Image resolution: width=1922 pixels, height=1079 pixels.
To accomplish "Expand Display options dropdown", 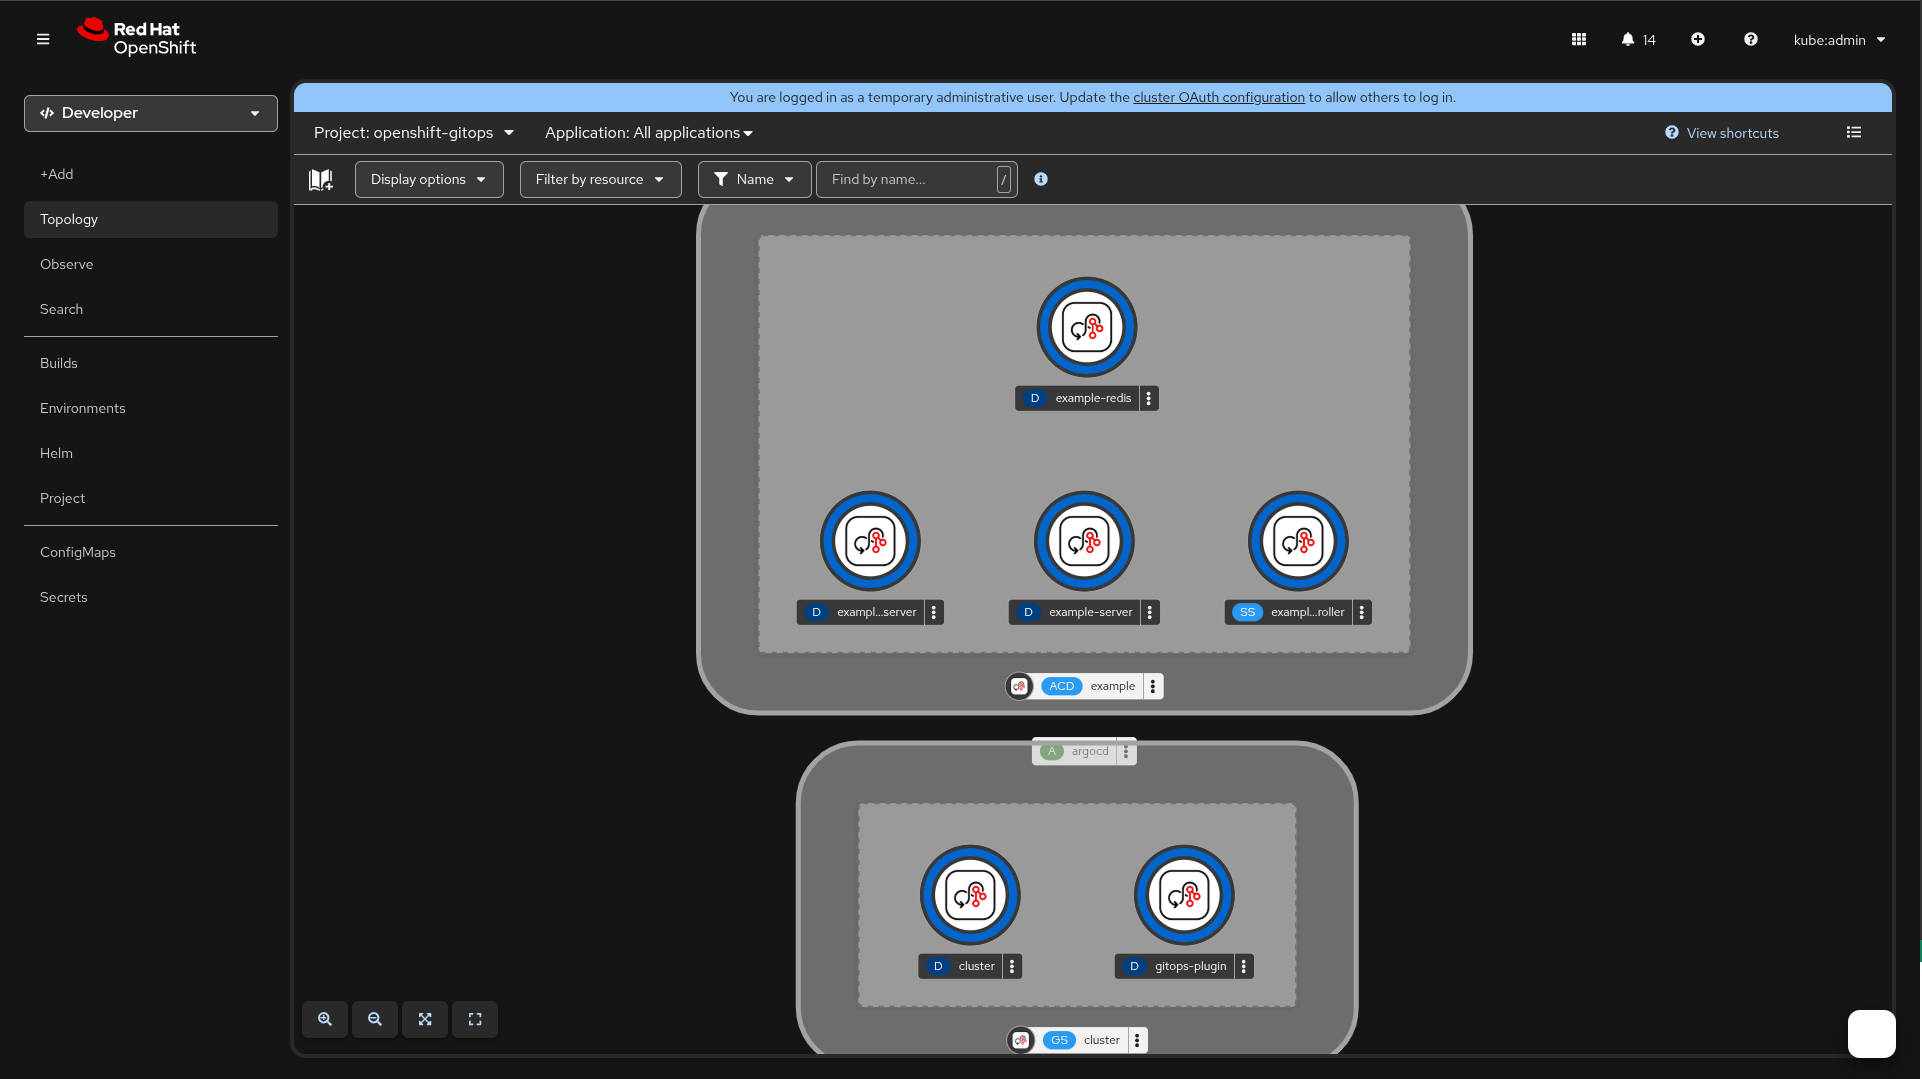I will point(429,180).
